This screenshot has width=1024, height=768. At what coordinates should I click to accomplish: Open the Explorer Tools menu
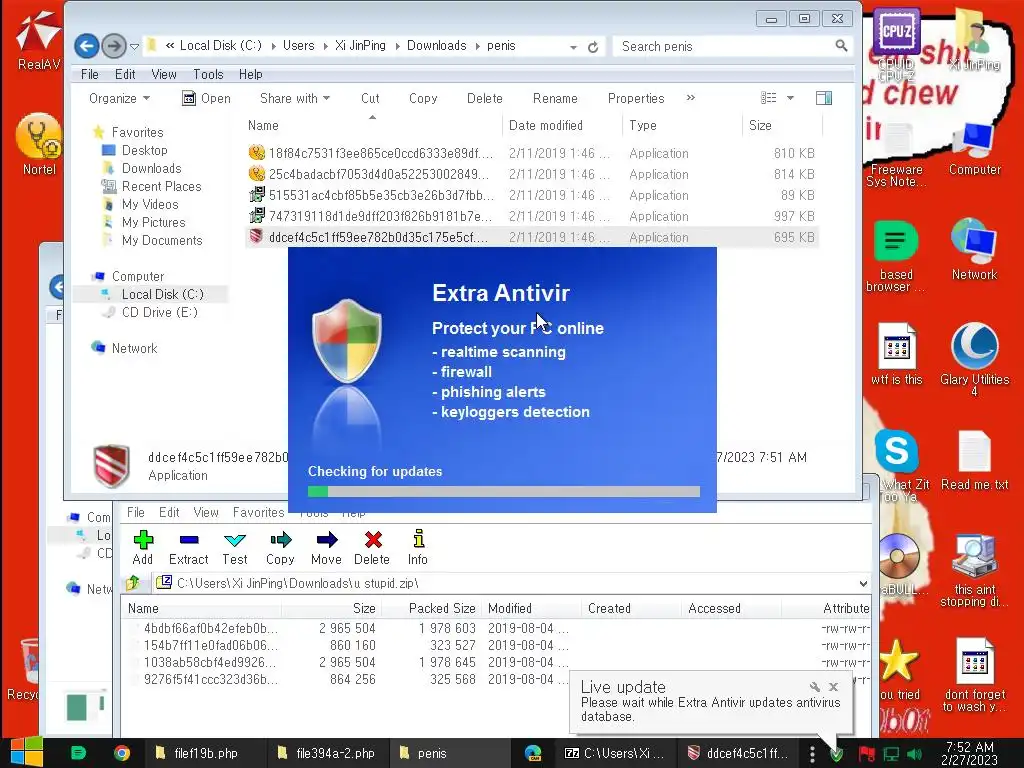[208, 74]
